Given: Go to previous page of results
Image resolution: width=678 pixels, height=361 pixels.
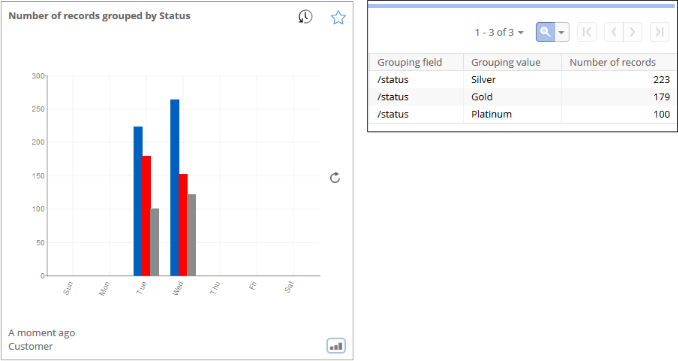Looking at the screenshot, I should click(x=614, y=32).
